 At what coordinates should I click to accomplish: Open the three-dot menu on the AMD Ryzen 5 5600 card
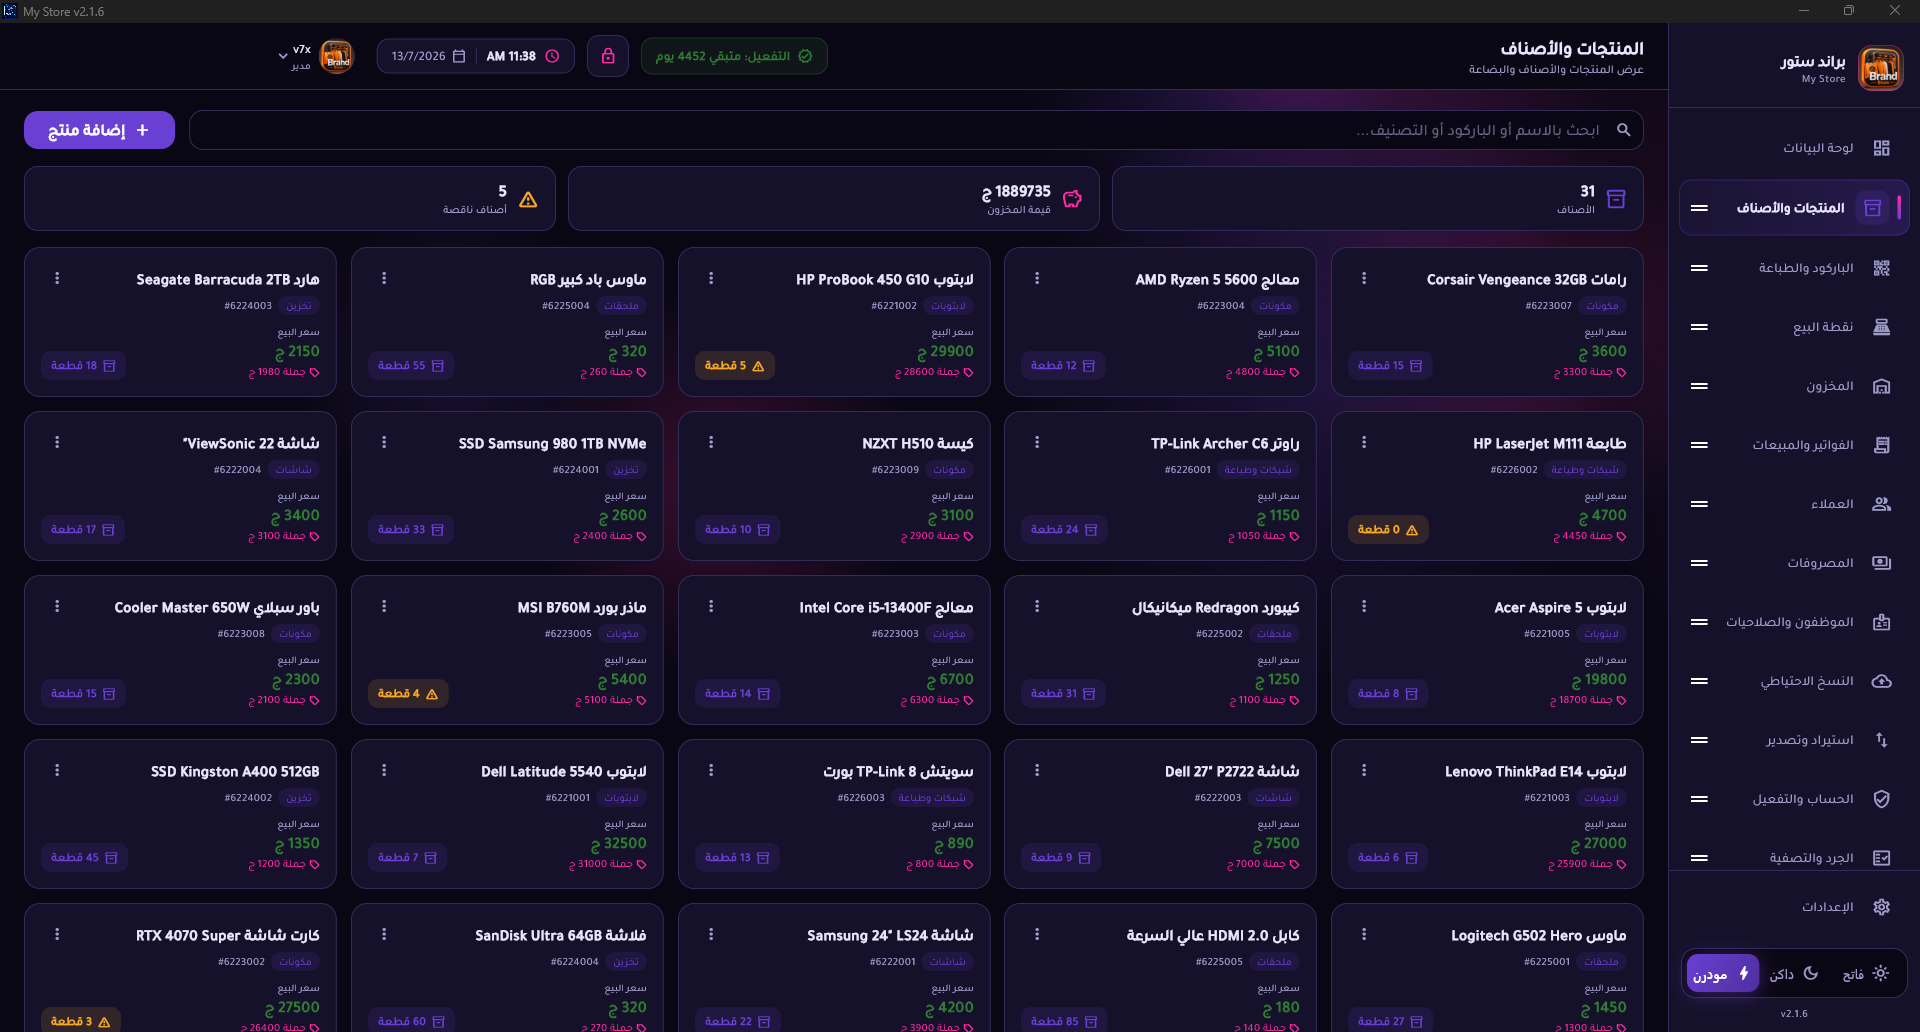point(1037,278)
